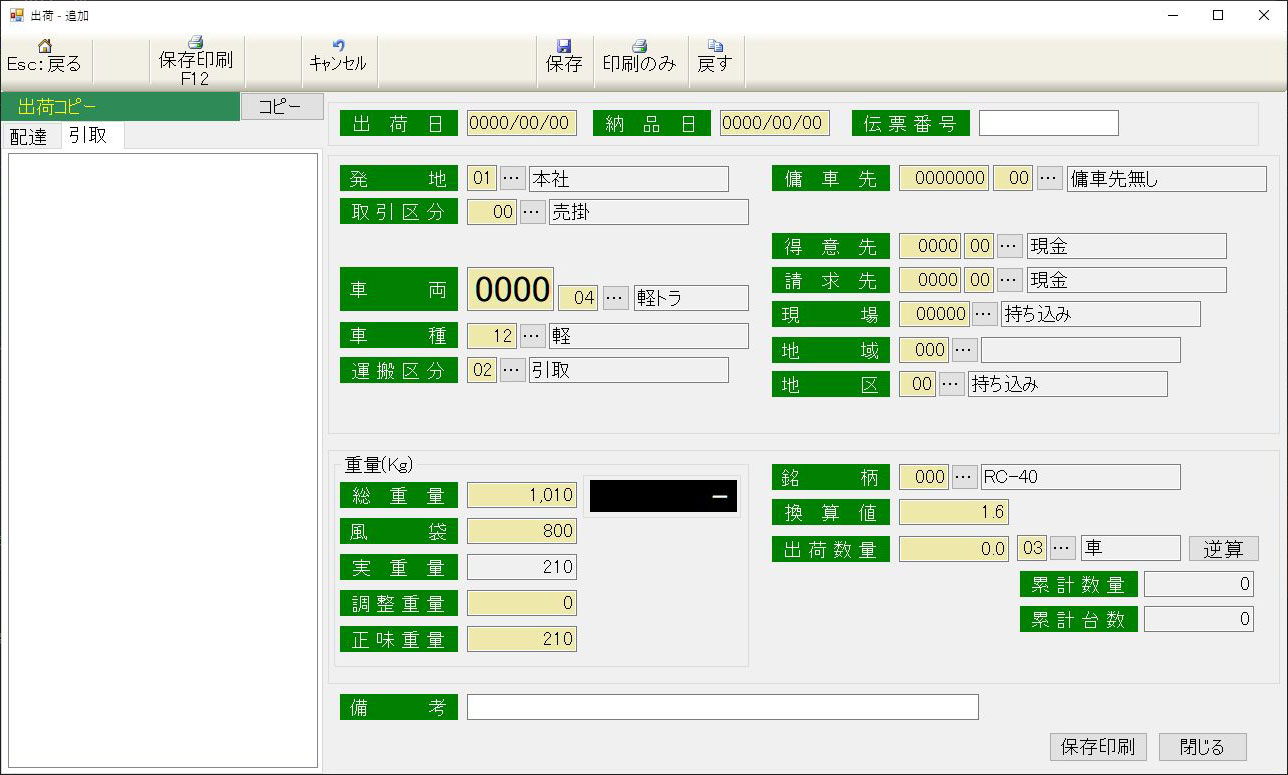
Task: Open the 得意先 lookup ellipsis button
Action: coord(1010,246)
